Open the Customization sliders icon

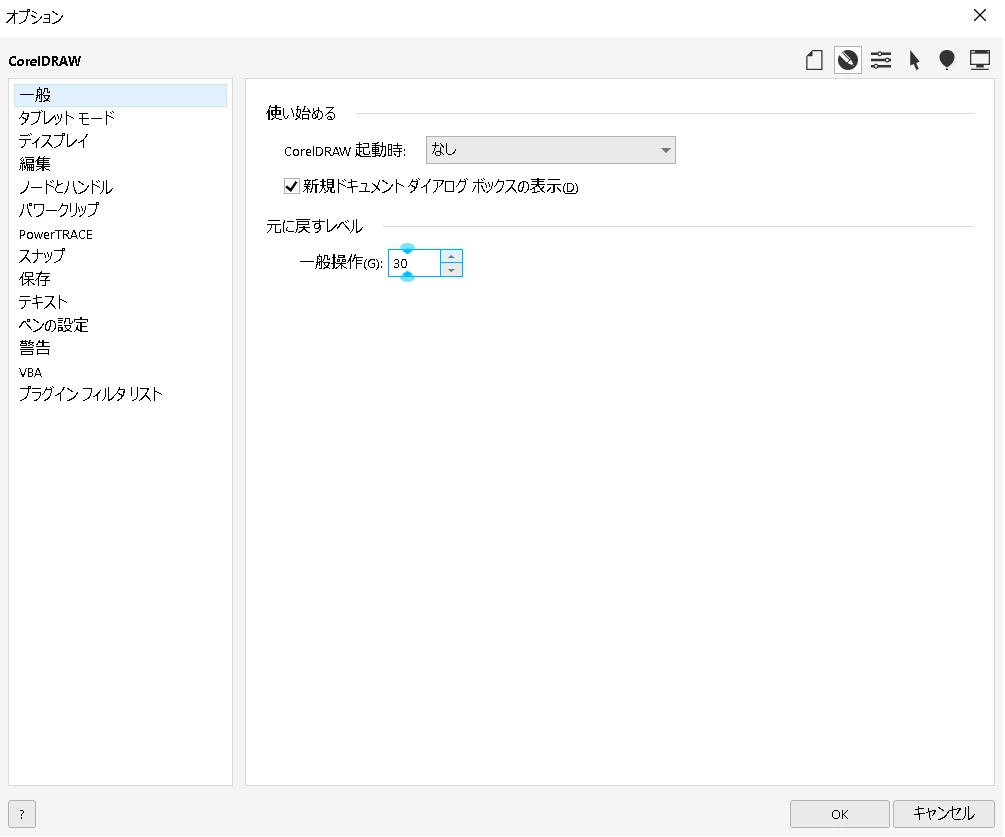(881, 60)
